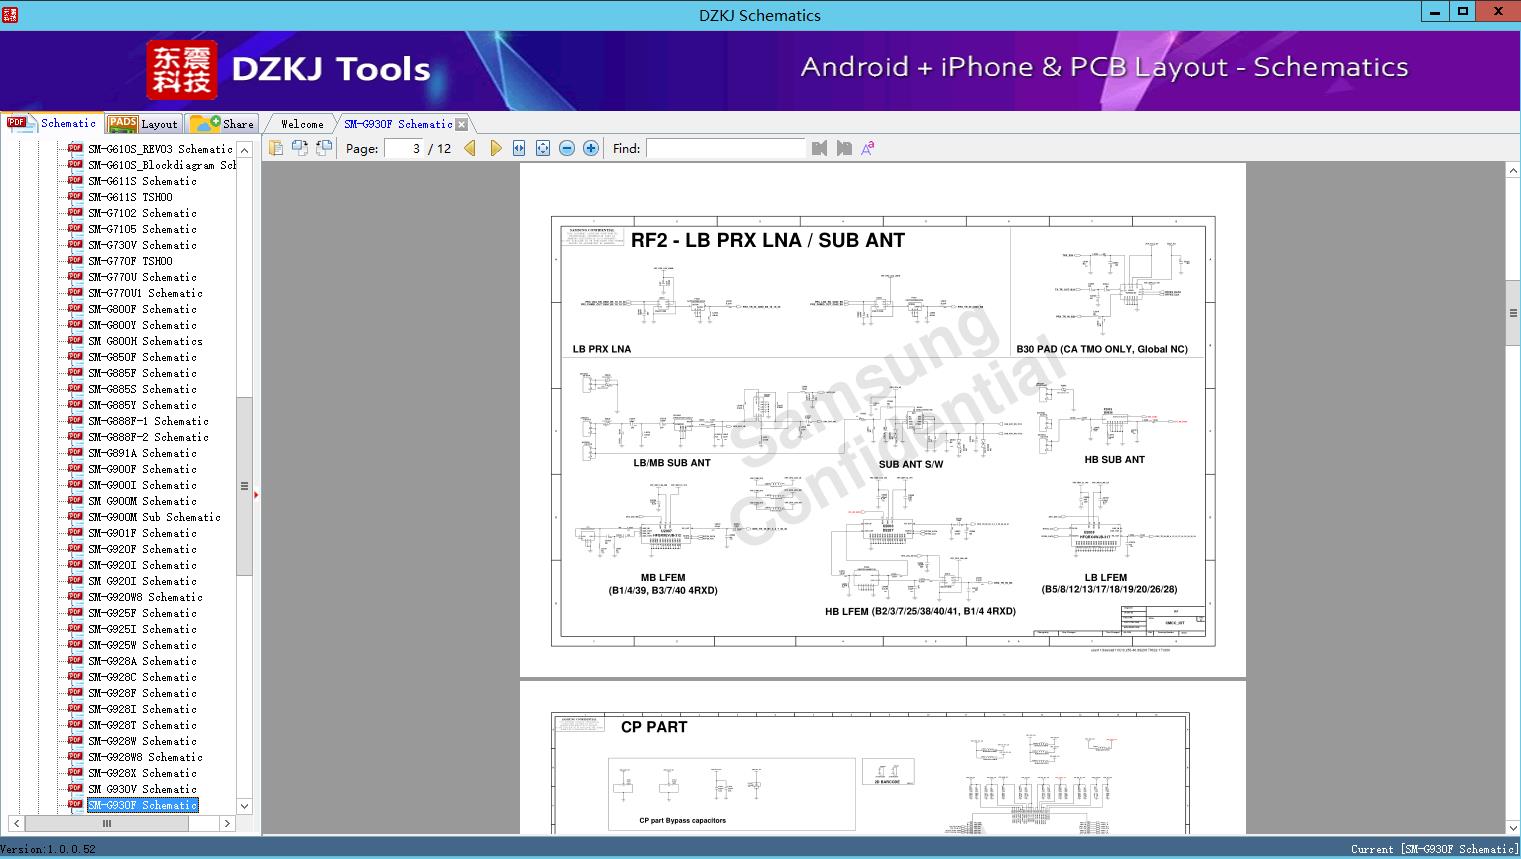Switch to the Schematic panel tab

point(52,123)
